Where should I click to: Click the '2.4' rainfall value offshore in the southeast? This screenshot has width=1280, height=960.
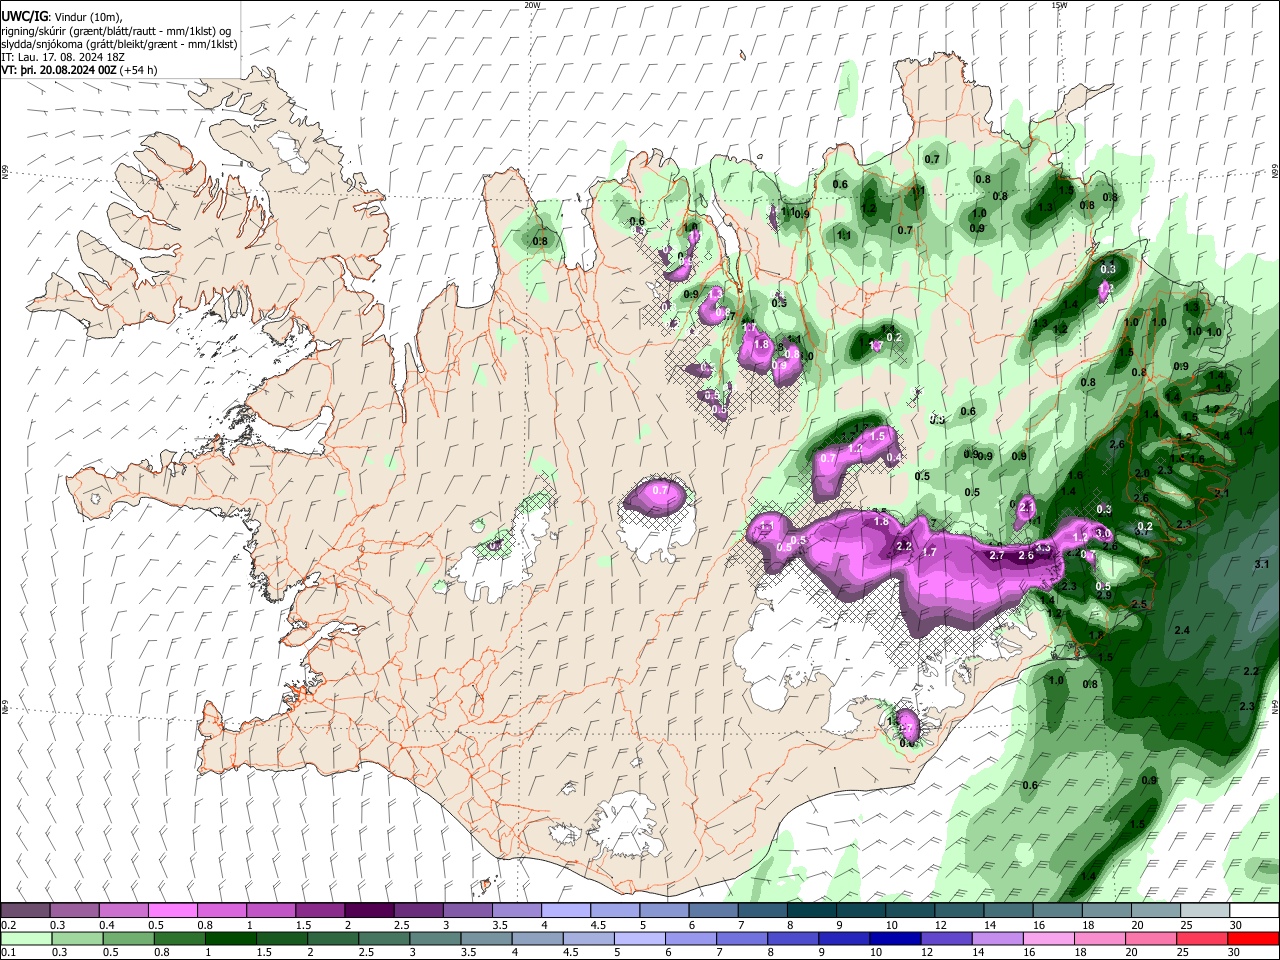[1182, 630]
